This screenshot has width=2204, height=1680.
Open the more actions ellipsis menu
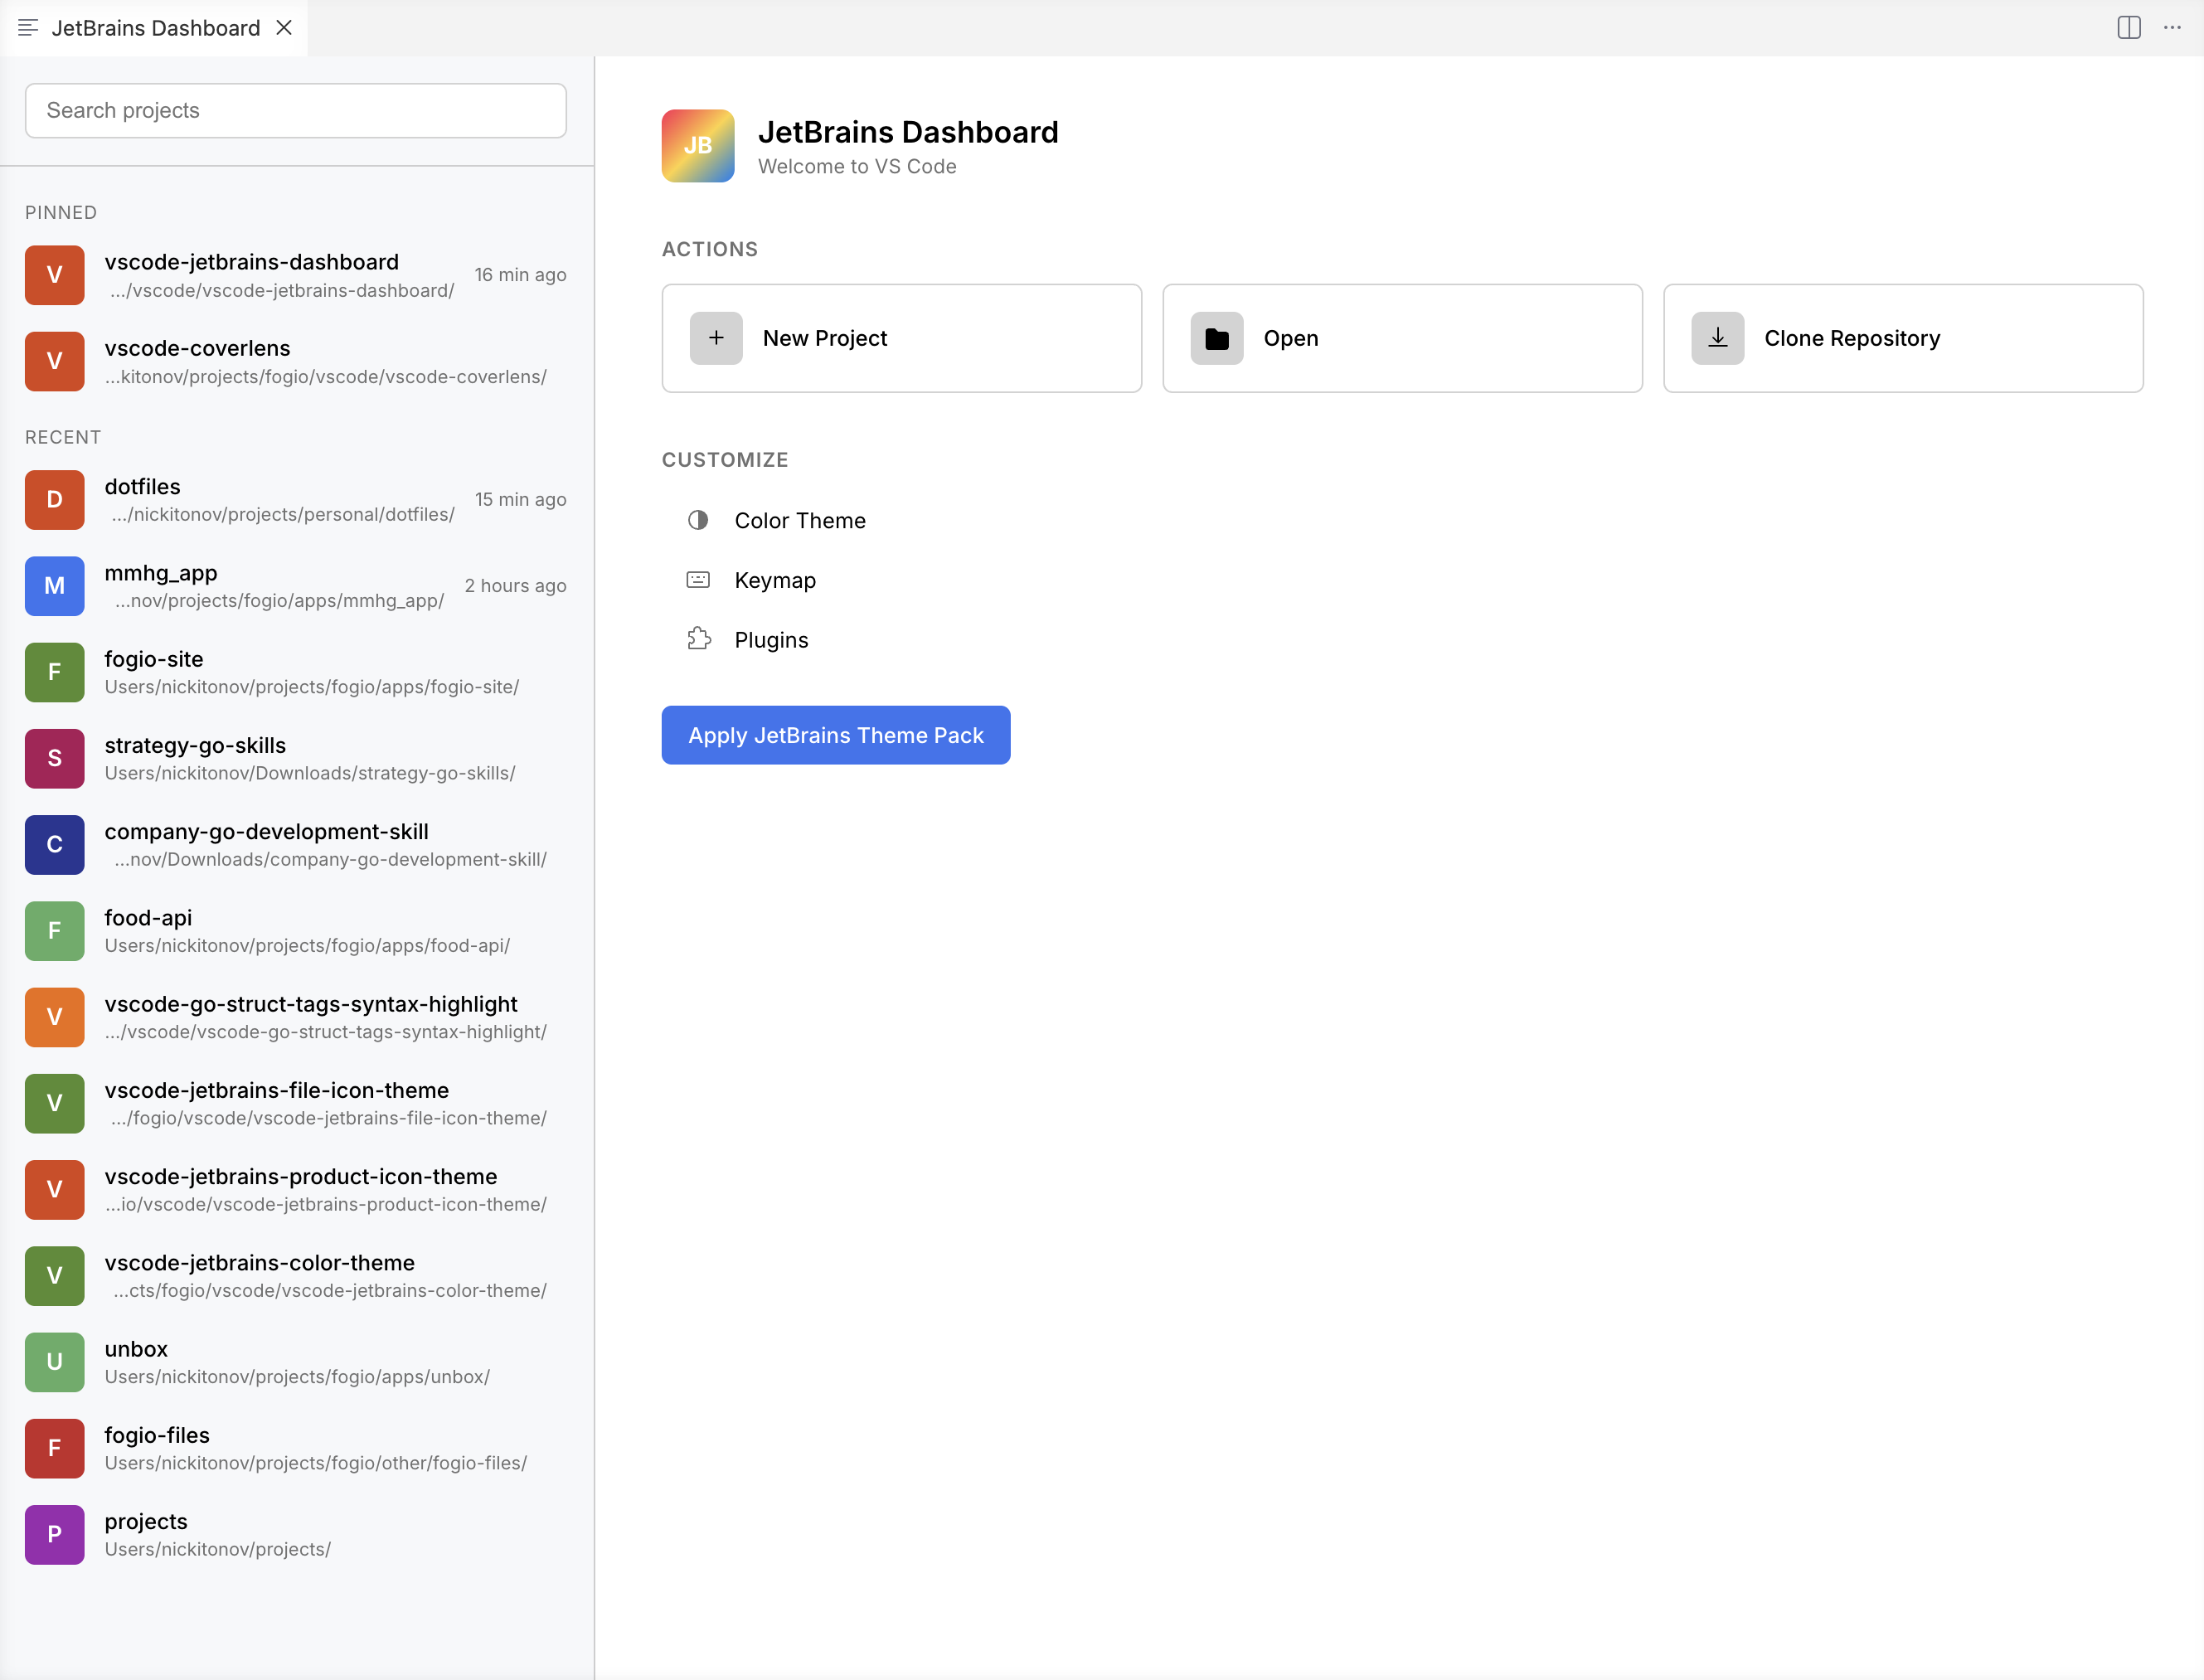pyautogui.click(x=2173, y=28)
